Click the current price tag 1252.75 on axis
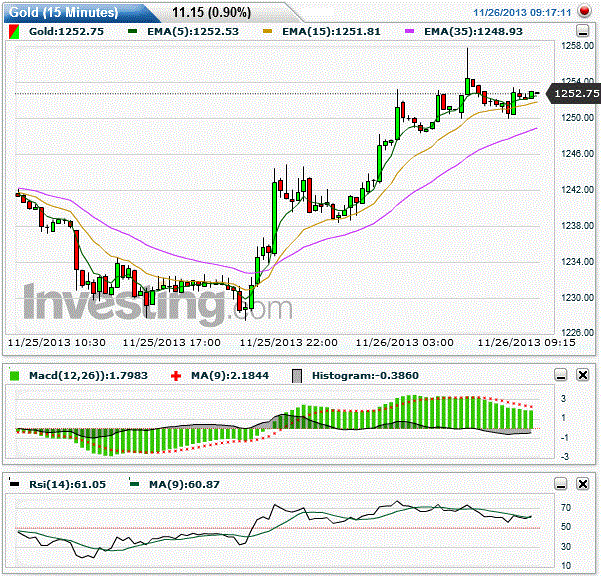Screen dimensions: 601x576 pyautogui.click(x=573, y=94)
